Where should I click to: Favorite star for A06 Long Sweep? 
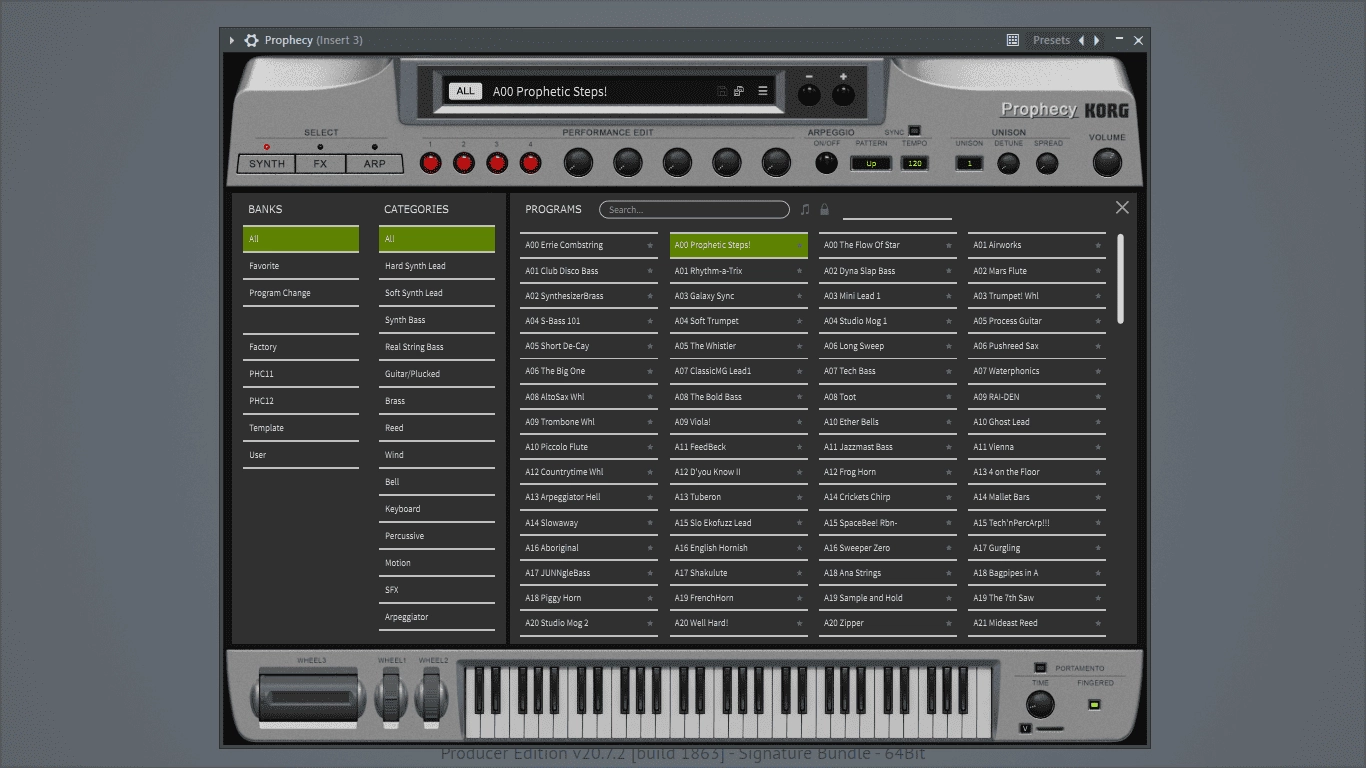coord(948,346)
